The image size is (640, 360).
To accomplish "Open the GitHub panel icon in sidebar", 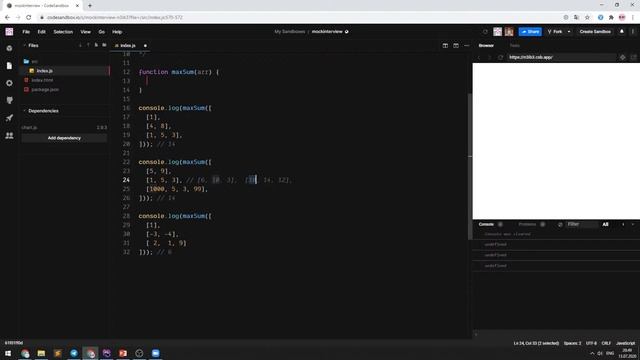I will click(x=9, y=100).
